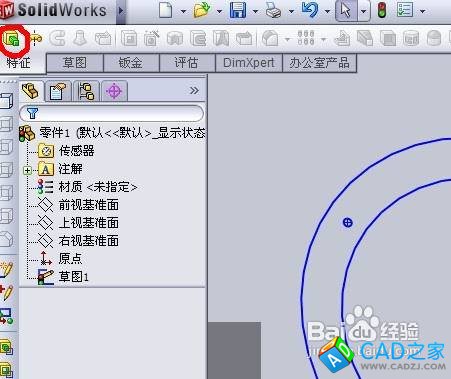Select the 原点 origin item
Viewport: 451px width, 379px height.
[60, 259]
